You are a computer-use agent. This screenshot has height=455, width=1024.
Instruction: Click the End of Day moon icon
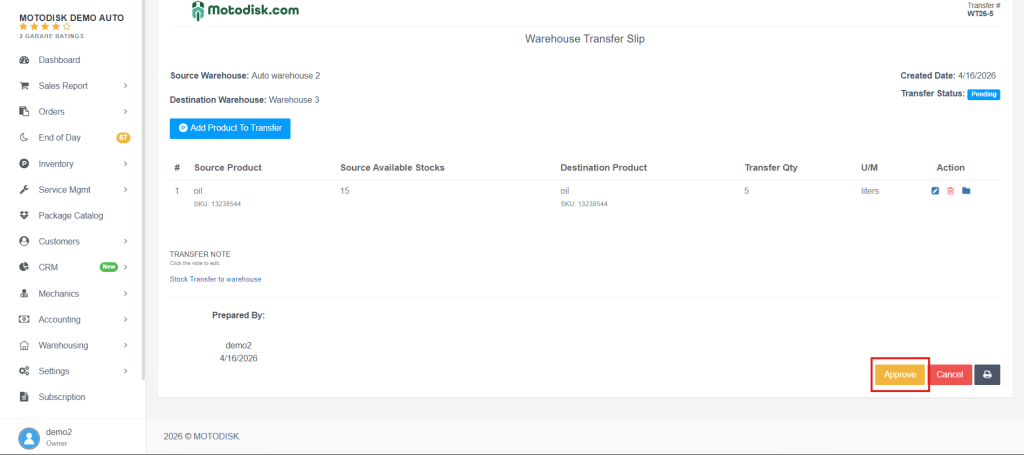coord(24,138)
